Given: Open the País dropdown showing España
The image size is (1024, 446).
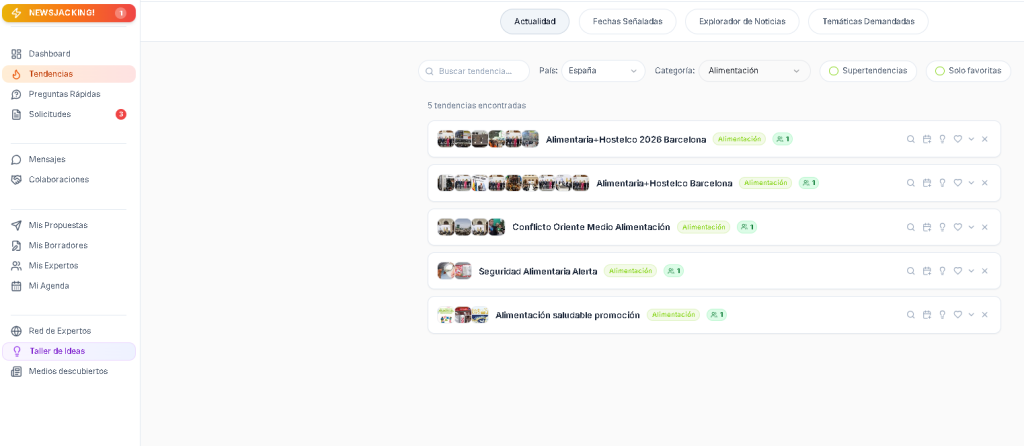Looking at the screenshot, I should (602, 71).
